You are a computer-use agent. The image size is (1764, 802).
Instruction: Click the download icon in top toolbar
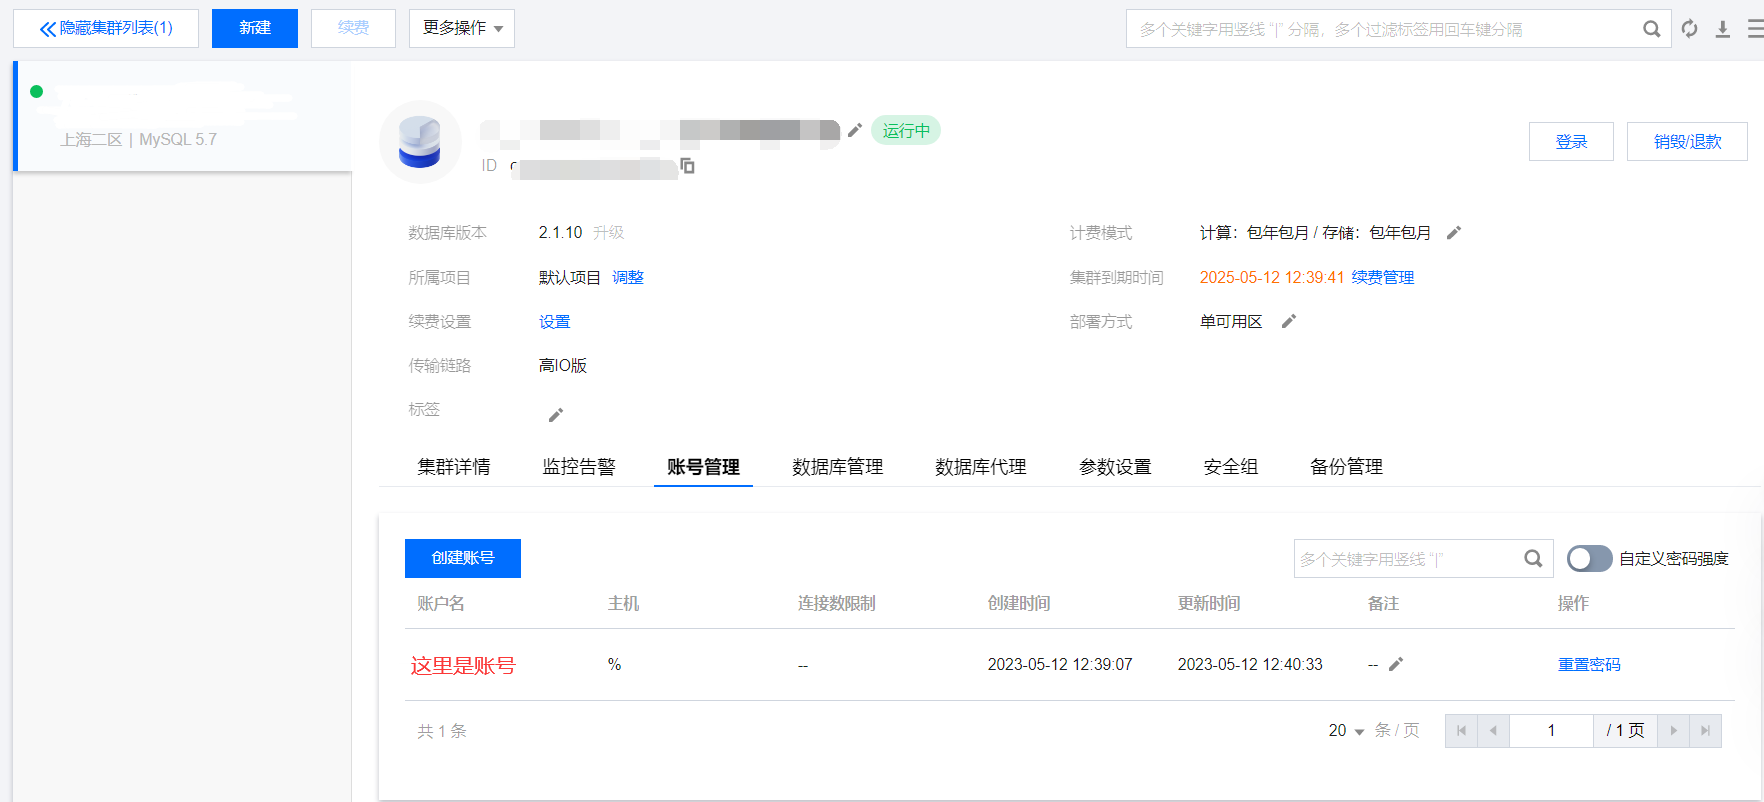click(x=1723, y=29)
